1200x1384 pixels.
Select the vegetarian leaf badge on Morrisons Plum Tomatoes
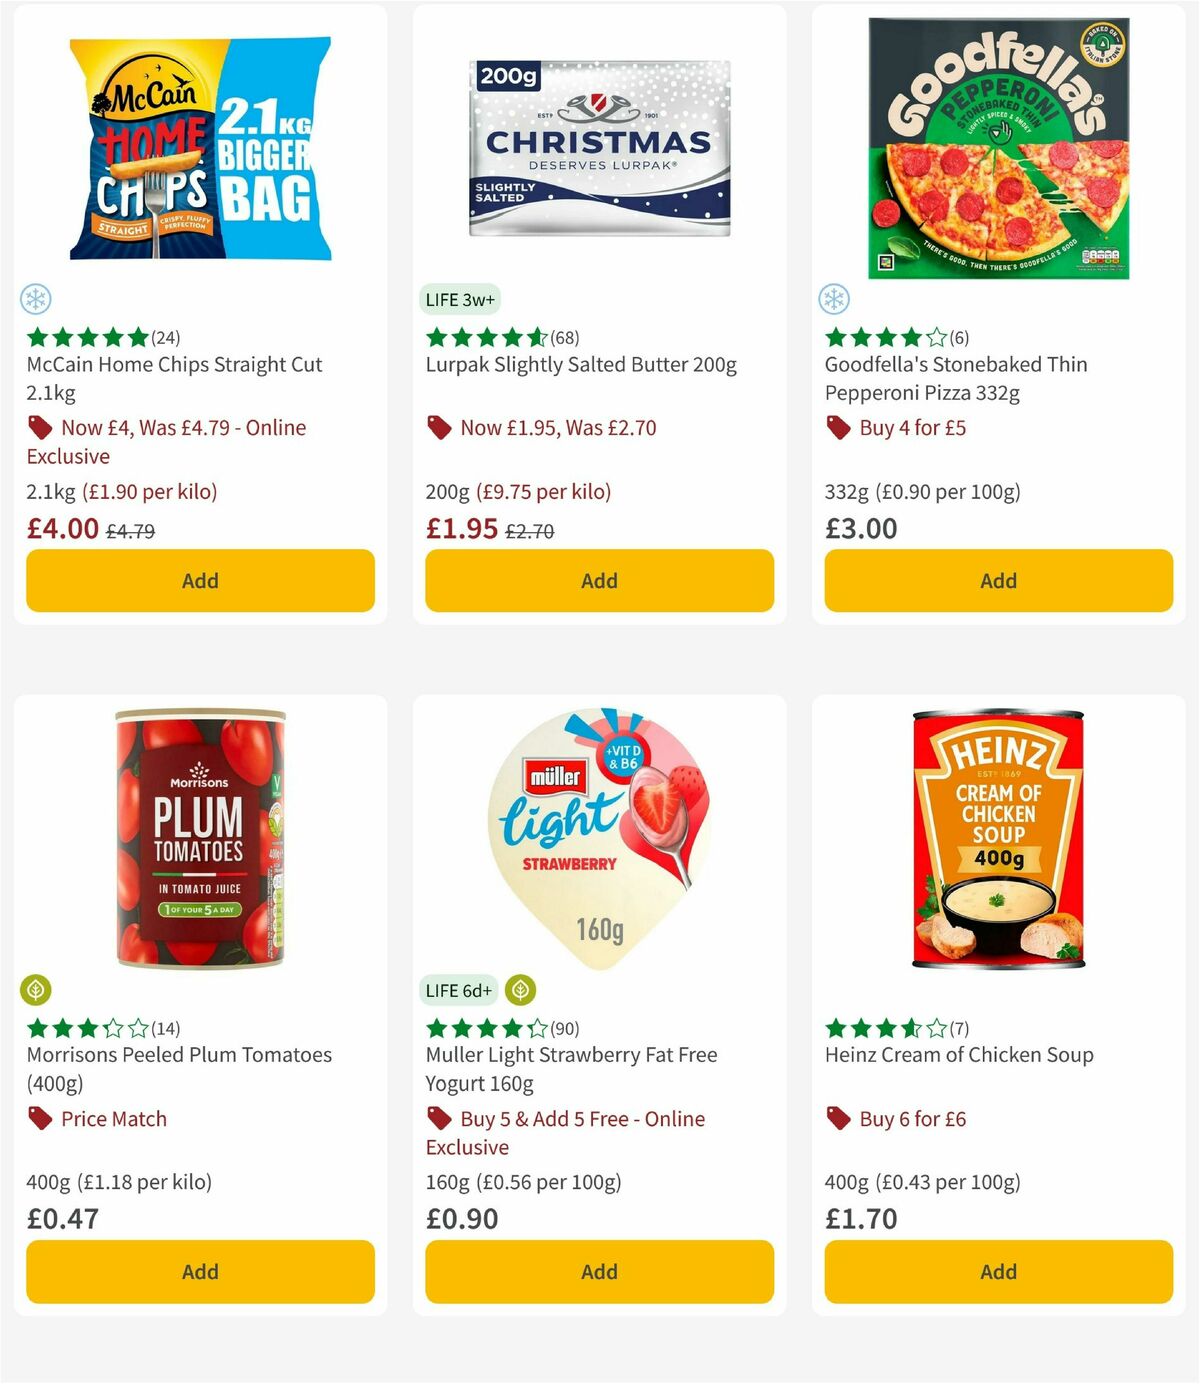[x=36, y=989]
